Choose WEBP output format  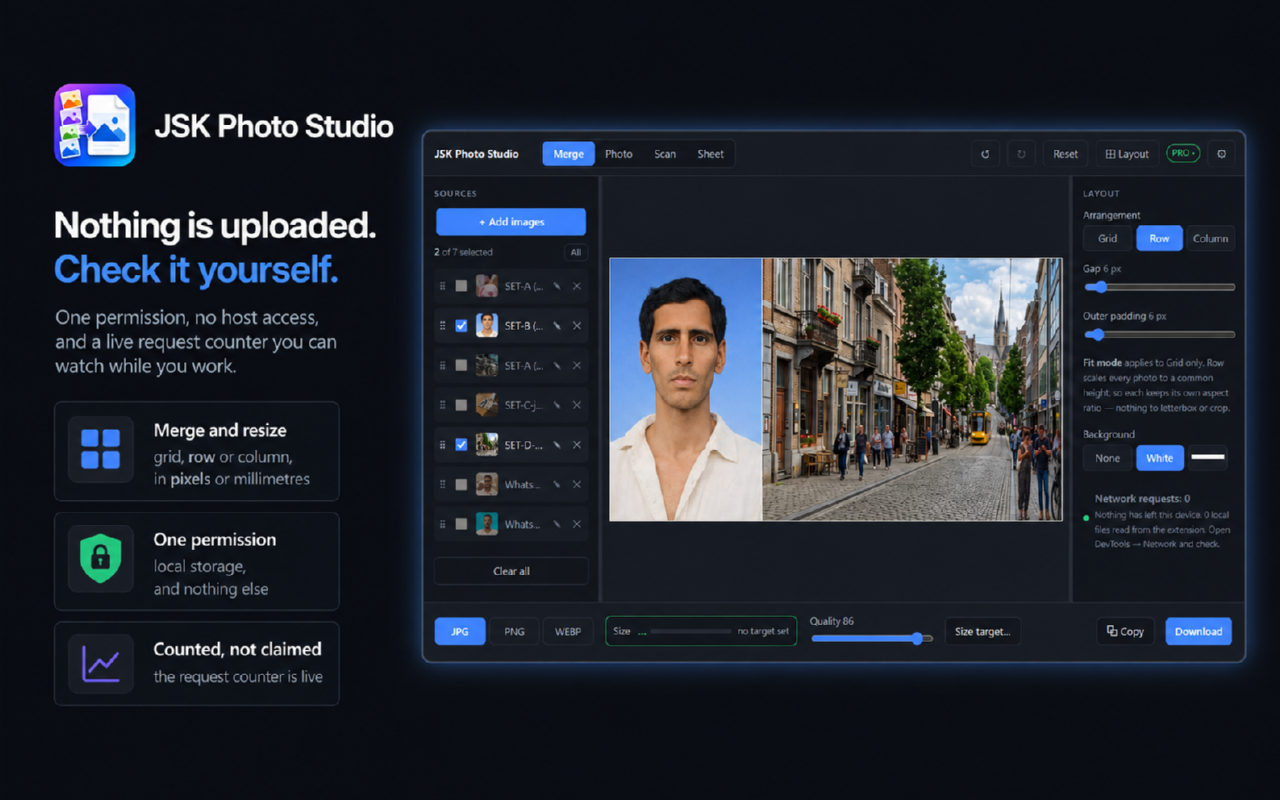[568, 632]
